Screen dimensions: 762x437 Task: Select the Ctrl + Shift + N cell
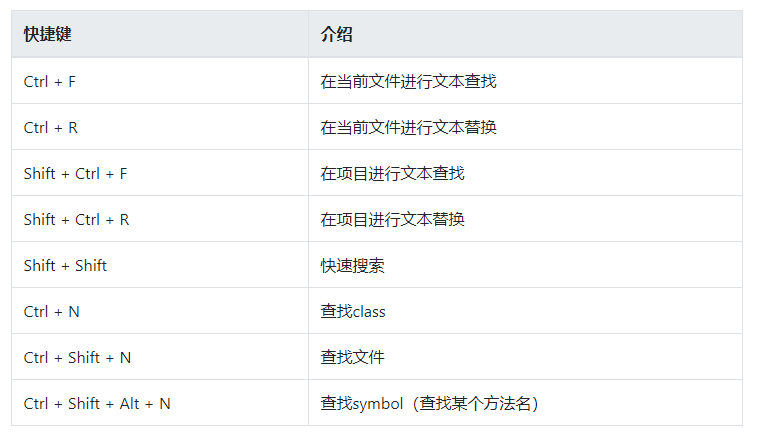click(x=77, y=357)
